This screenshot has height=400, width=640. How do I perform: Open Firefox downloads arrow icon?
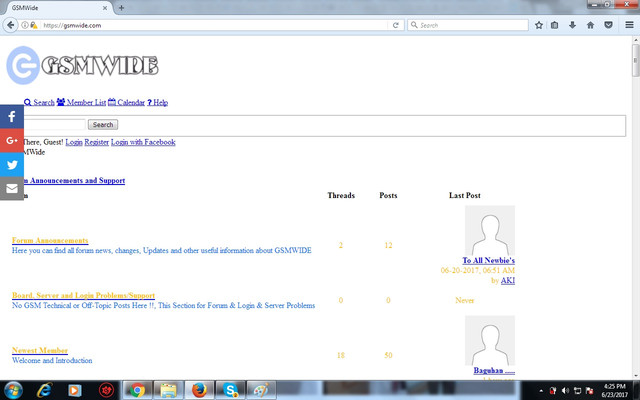572,25
